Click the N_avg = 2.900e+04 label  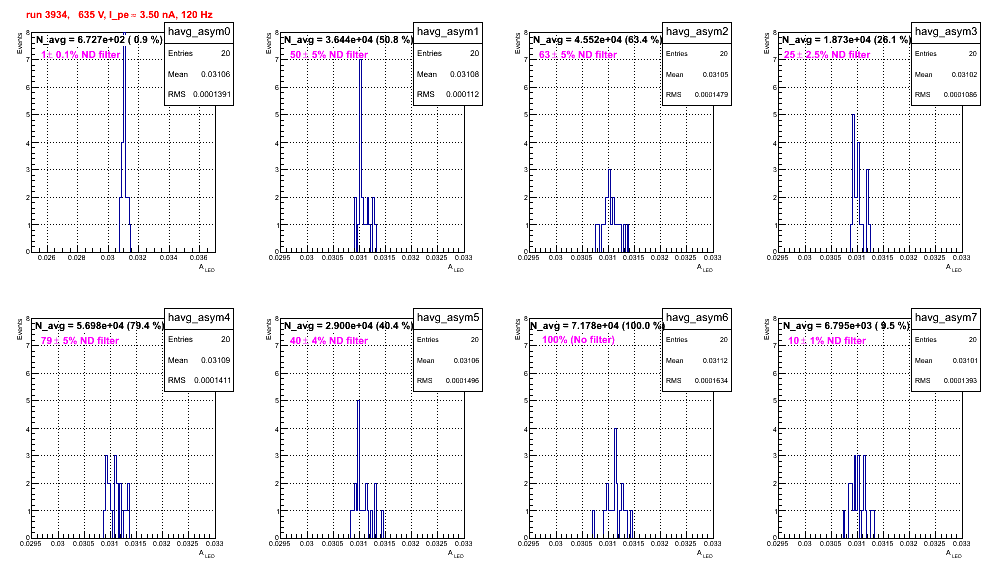347,326
